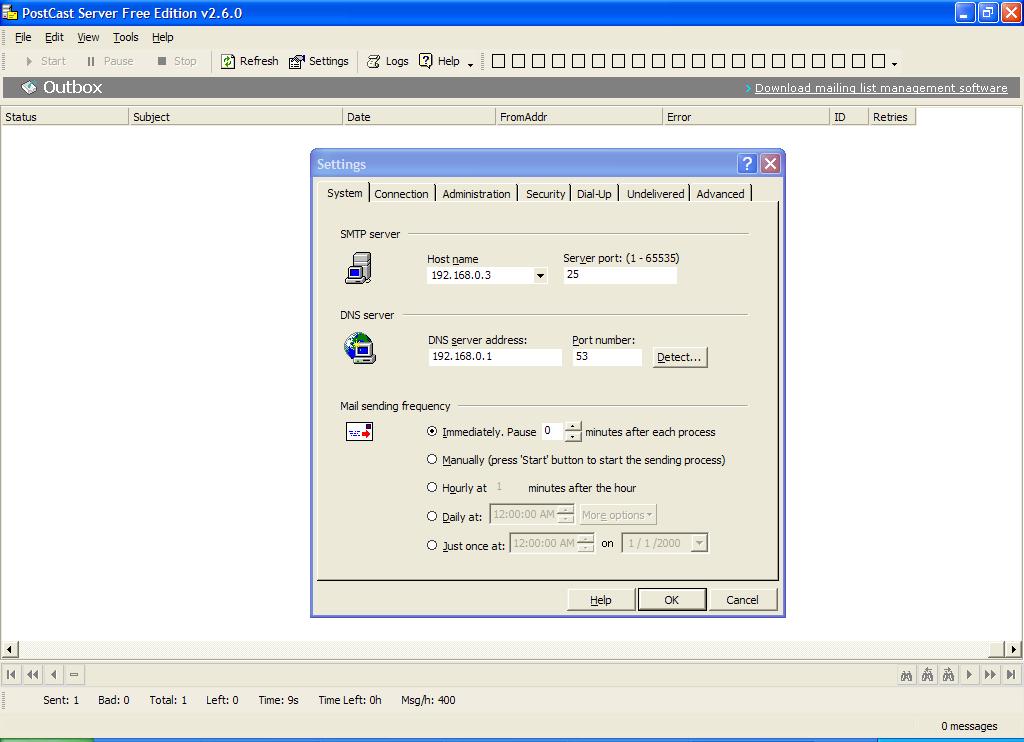The height and width of the screenshot is (742, 1024).
Task: Click the Date column header
Action: [x=419, y=117]
